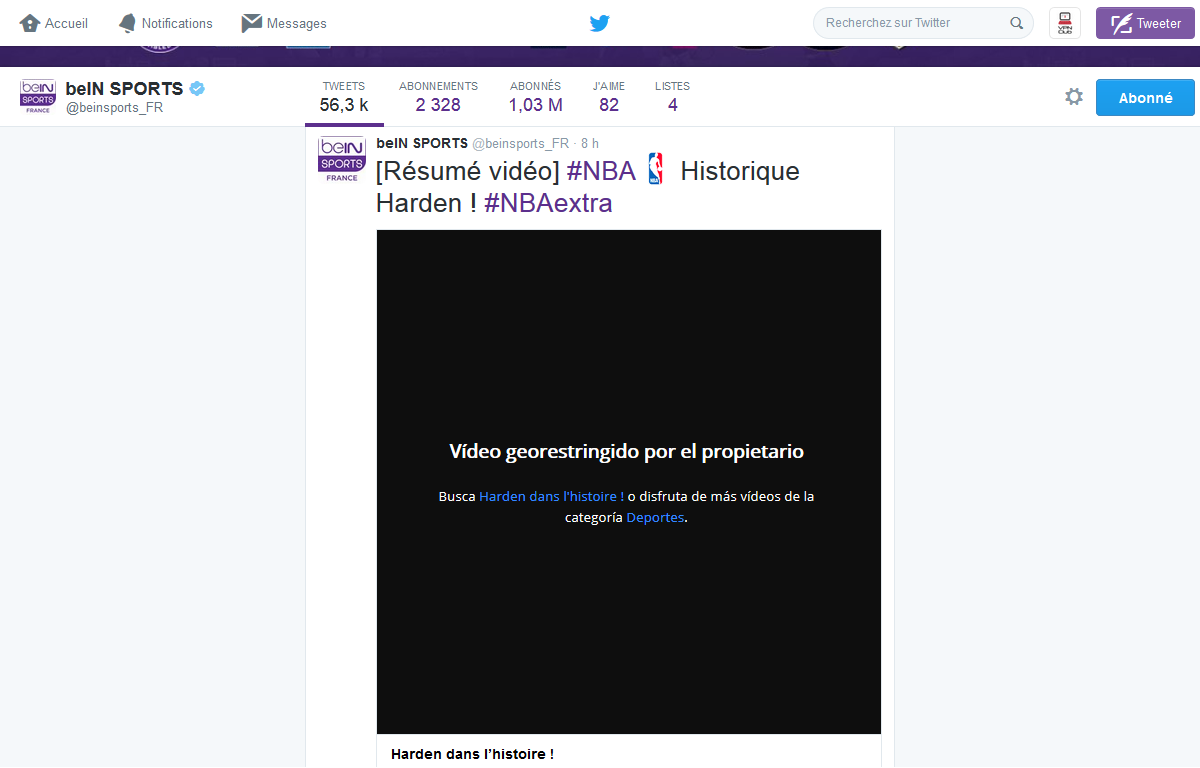Click the Tweeter compose button
This screenshot has width=1200, height=768.
coord(1146,23)
